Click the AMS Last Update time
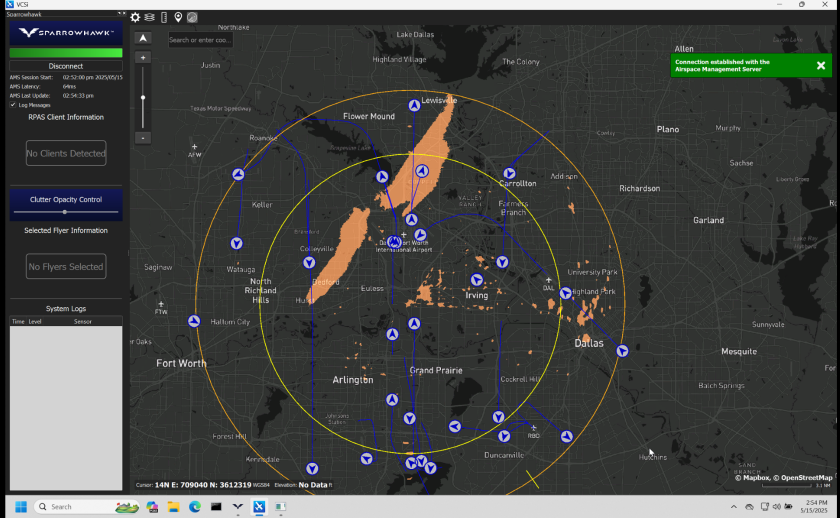This screenshot has width=840, height=518. pos(78,95)
